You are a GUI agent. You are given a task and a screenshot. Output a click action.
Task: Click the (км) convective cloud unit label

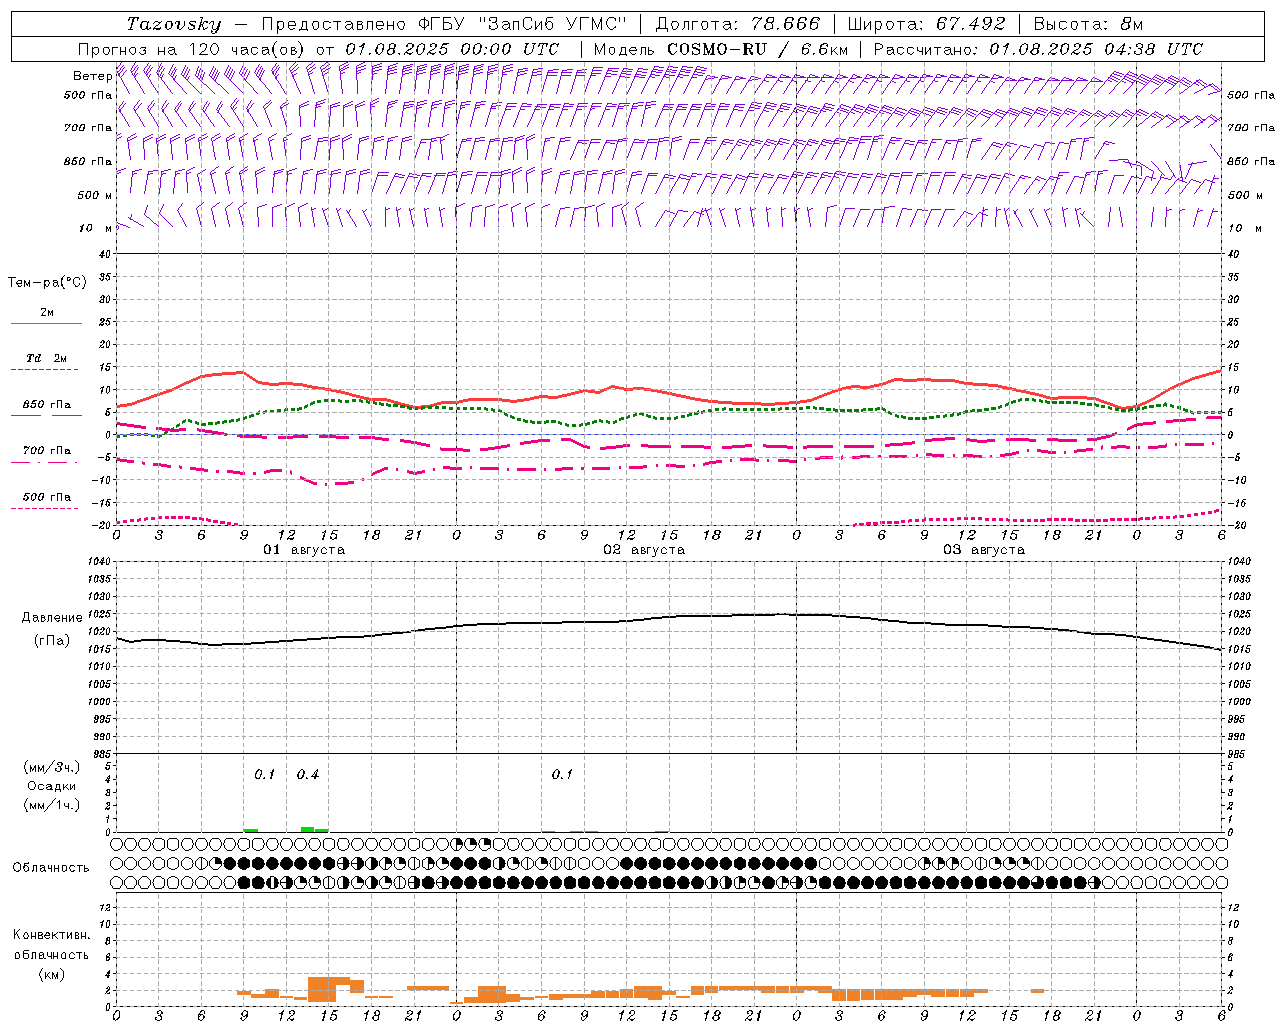click(51, 974)
